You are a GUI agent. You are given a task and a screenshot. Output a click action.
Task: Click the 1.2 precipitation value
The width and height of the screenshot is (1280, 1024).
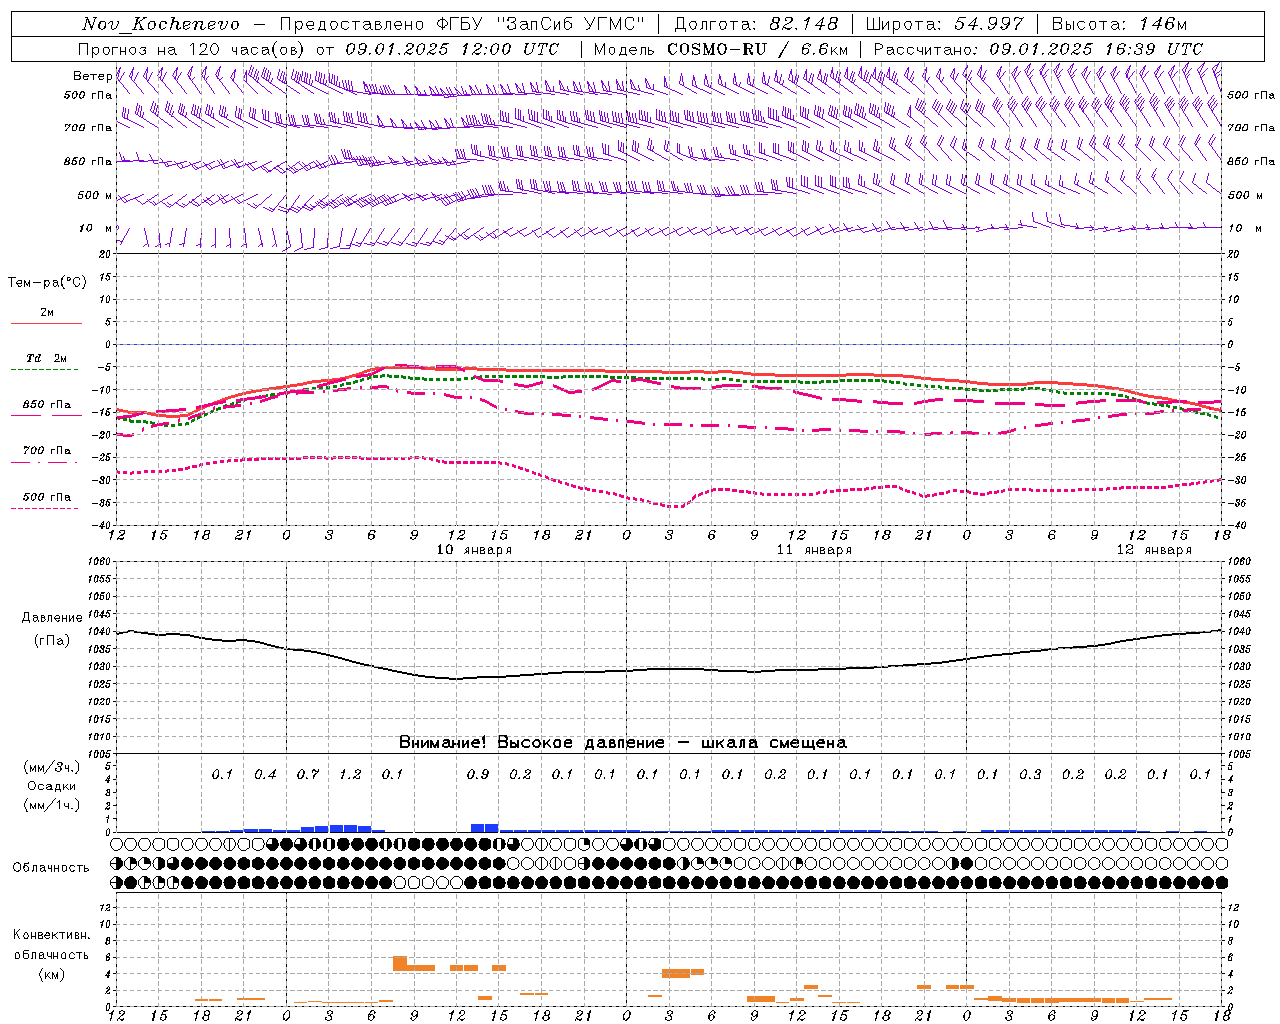350,774
